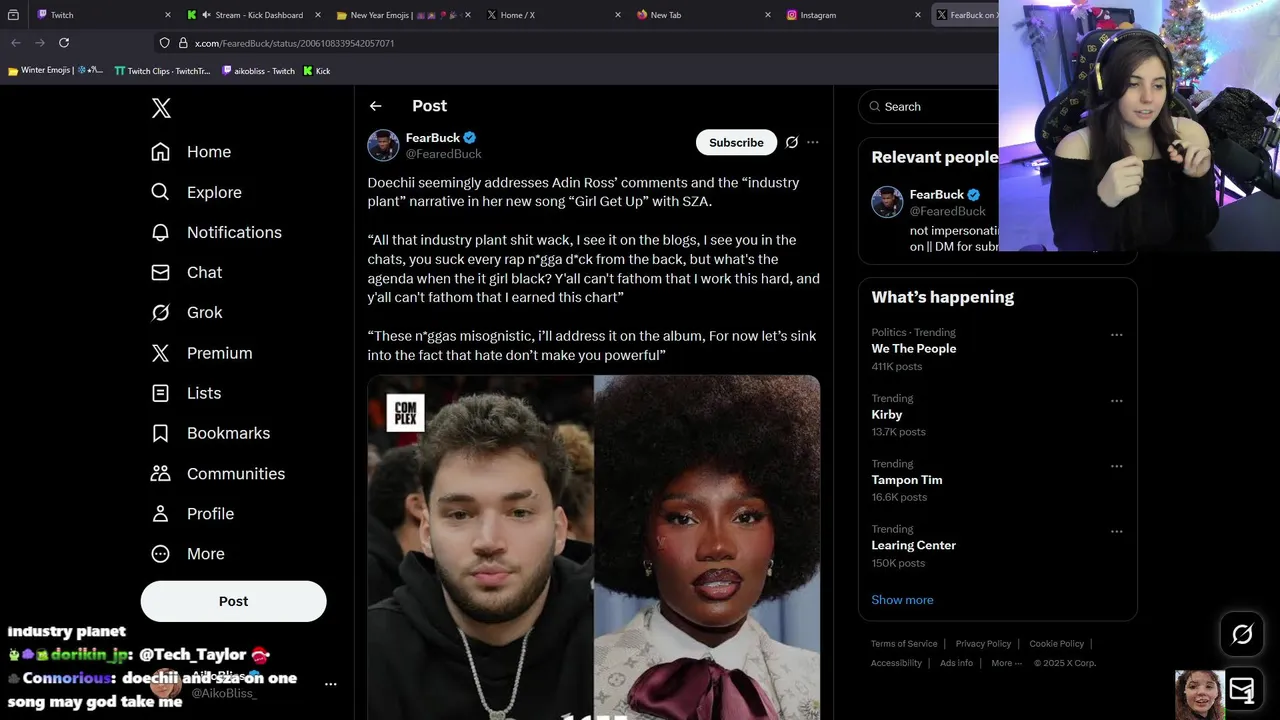Open the Kirby trending topic

click(886, 414)
